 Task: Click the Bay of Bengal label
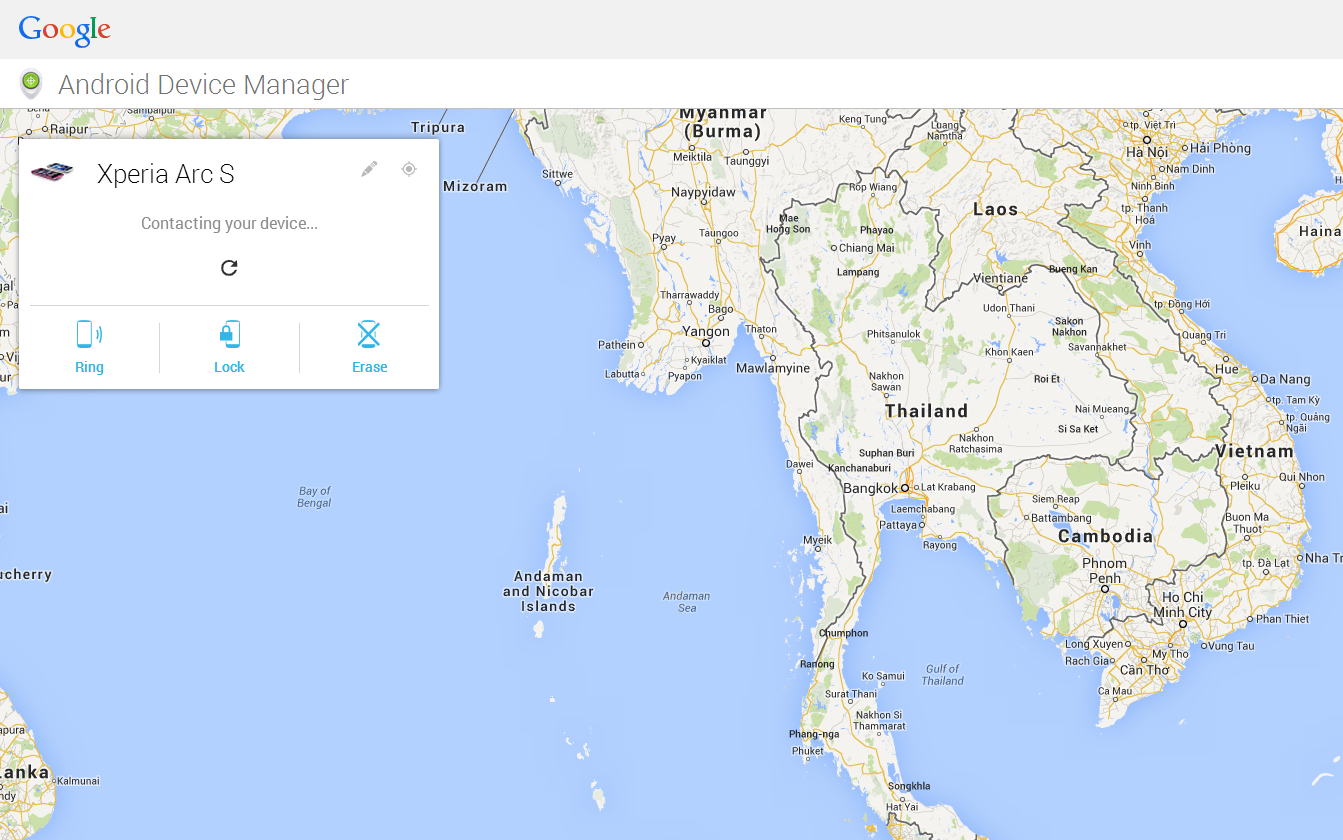pos(314,497)
